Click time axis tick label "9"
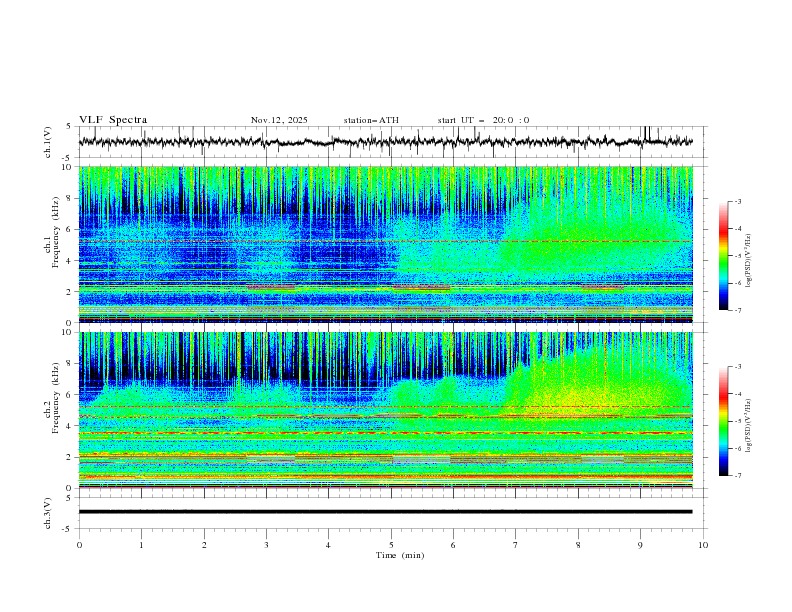The height and width of the screenshot is (612, 792). point(640,545)
